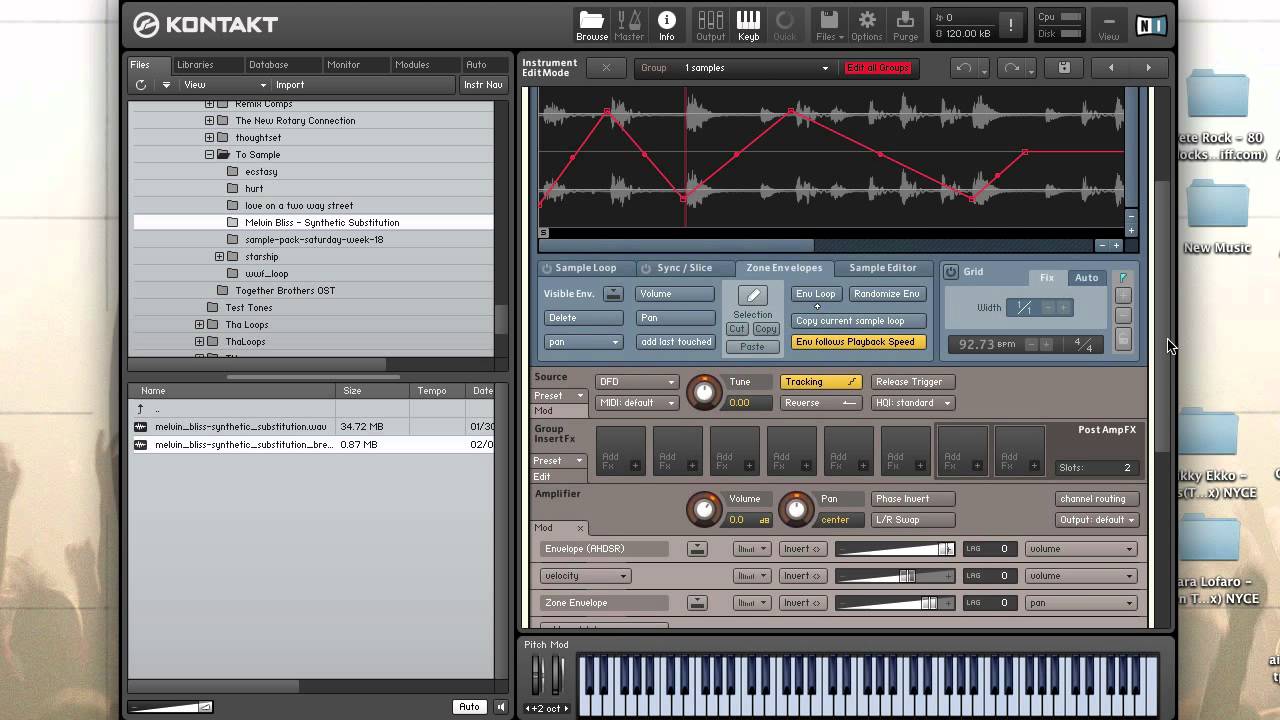Enable Phase Invert in Amplifier
Viewport: 1280px width, 720px height.
click(x=912, y=499)
